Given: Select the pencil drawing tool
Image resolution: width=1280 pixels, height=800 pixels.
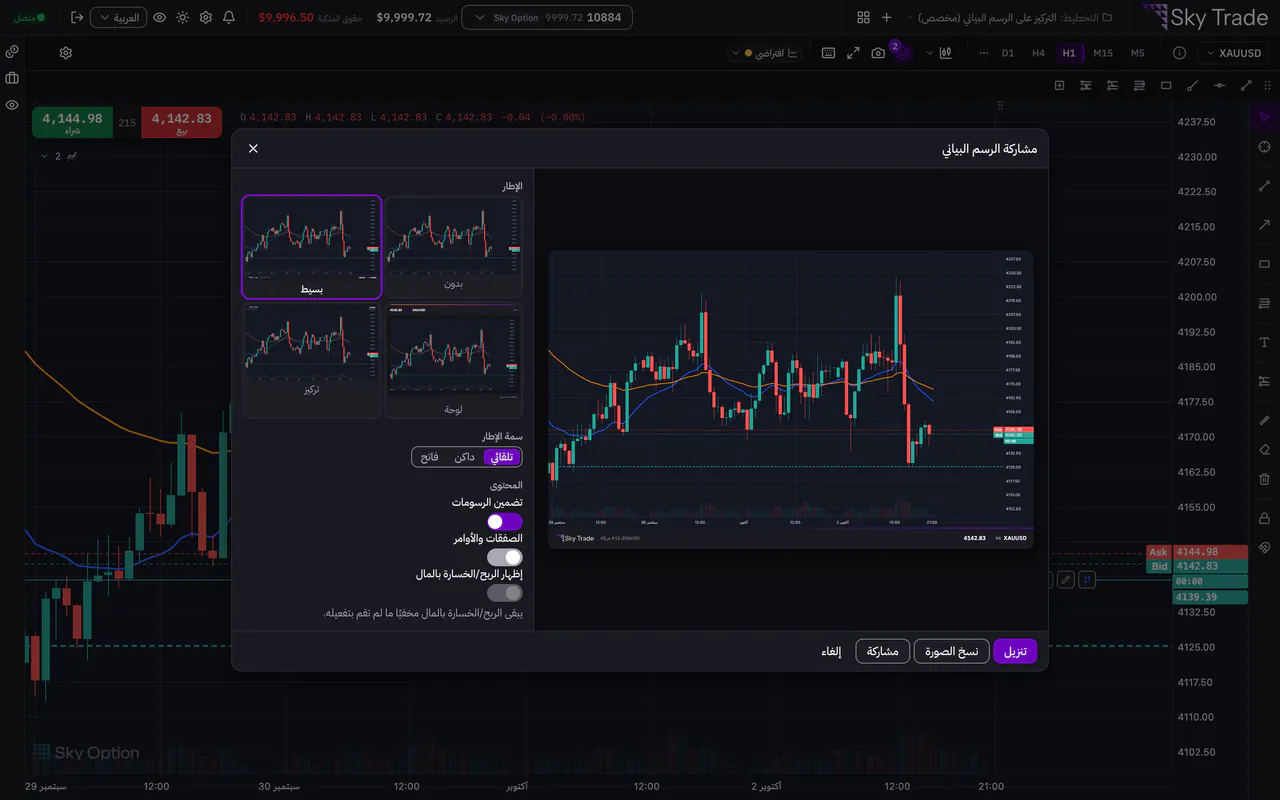Looking at the screenshot, I should 1264,420.
